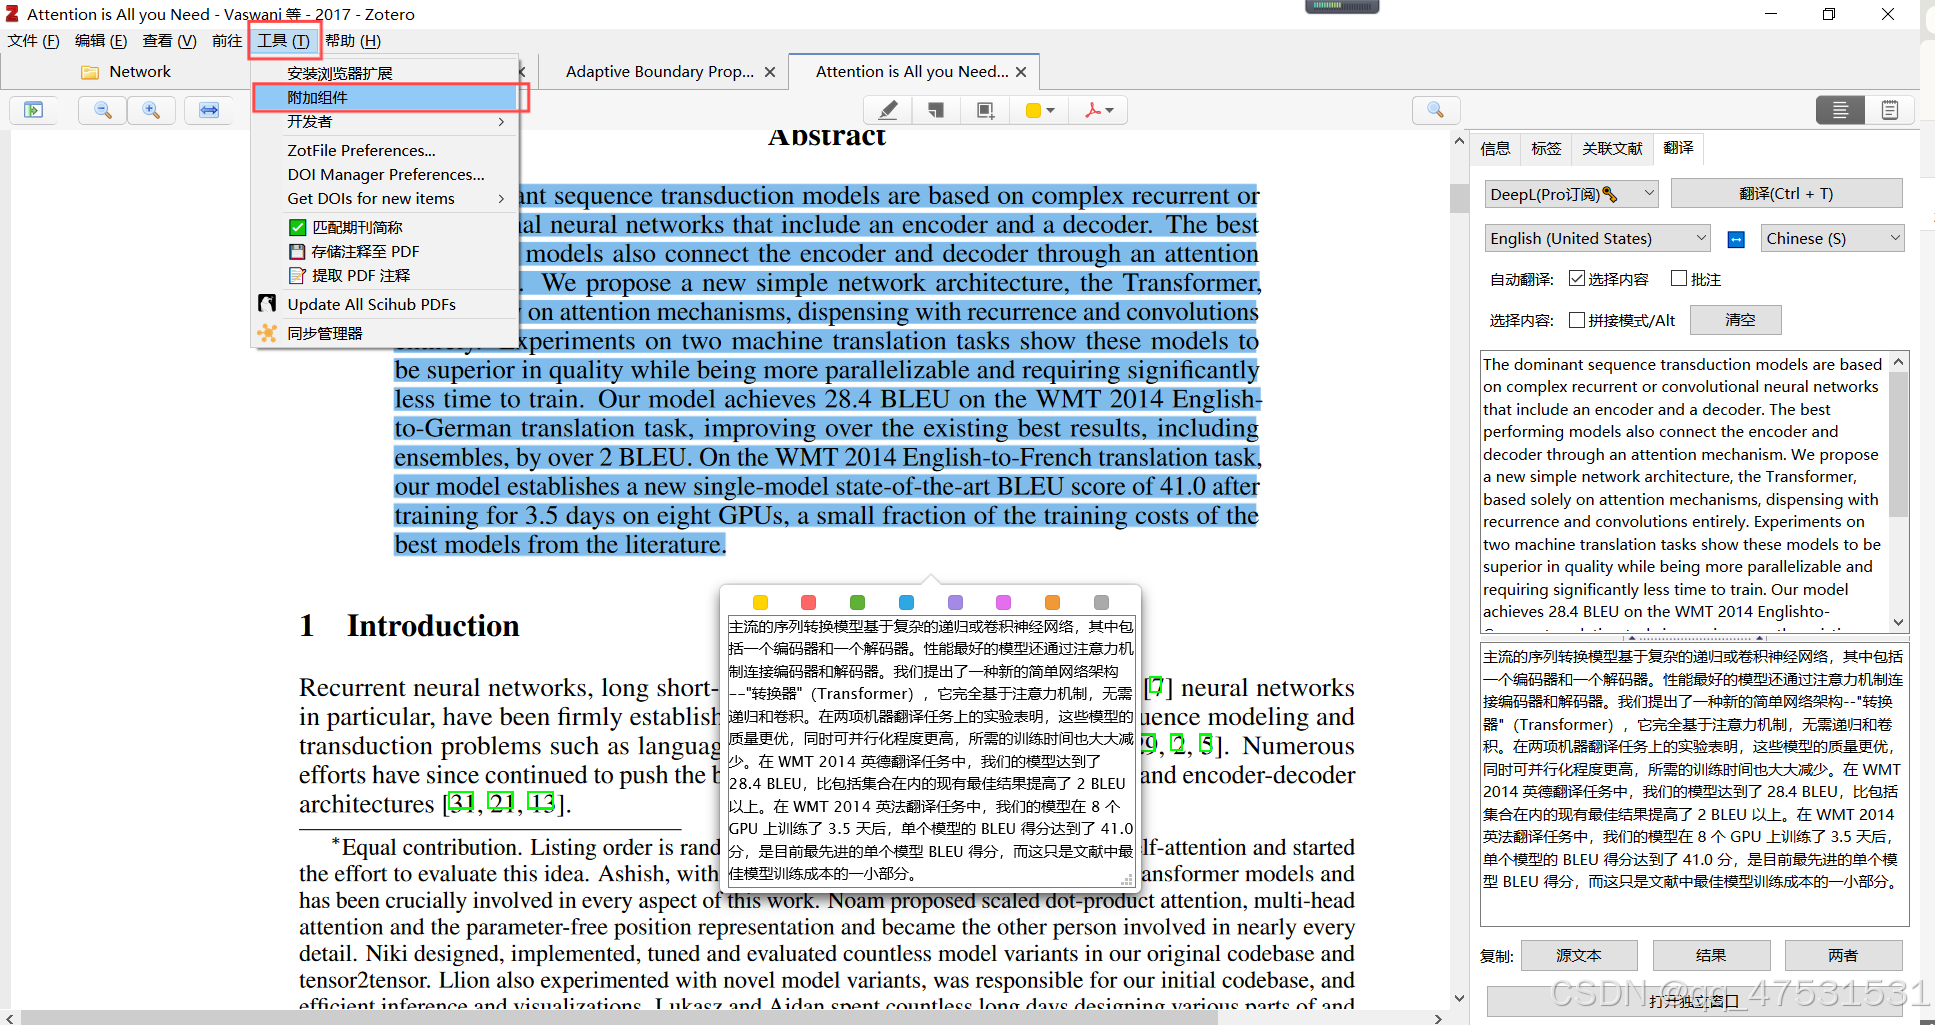1935x1025 pixels.
Task: Select the highlight text annotation tool
Action: [x=888, y=110]
